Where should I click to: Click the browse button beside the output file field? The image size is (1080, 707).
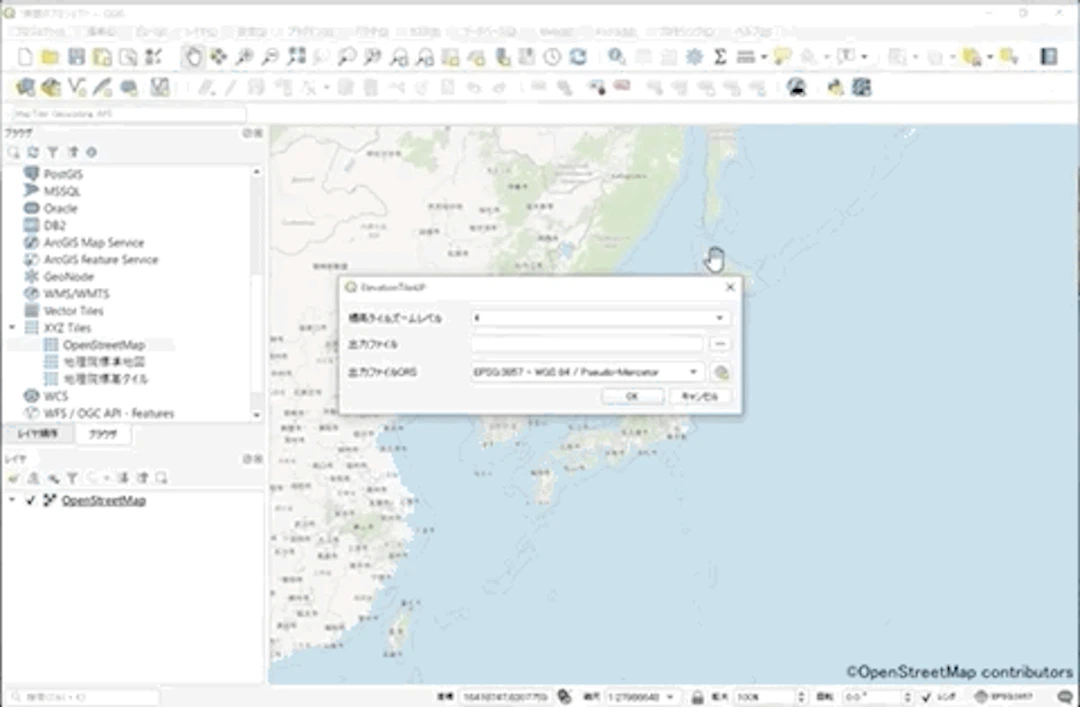click(x=720, y=344)
